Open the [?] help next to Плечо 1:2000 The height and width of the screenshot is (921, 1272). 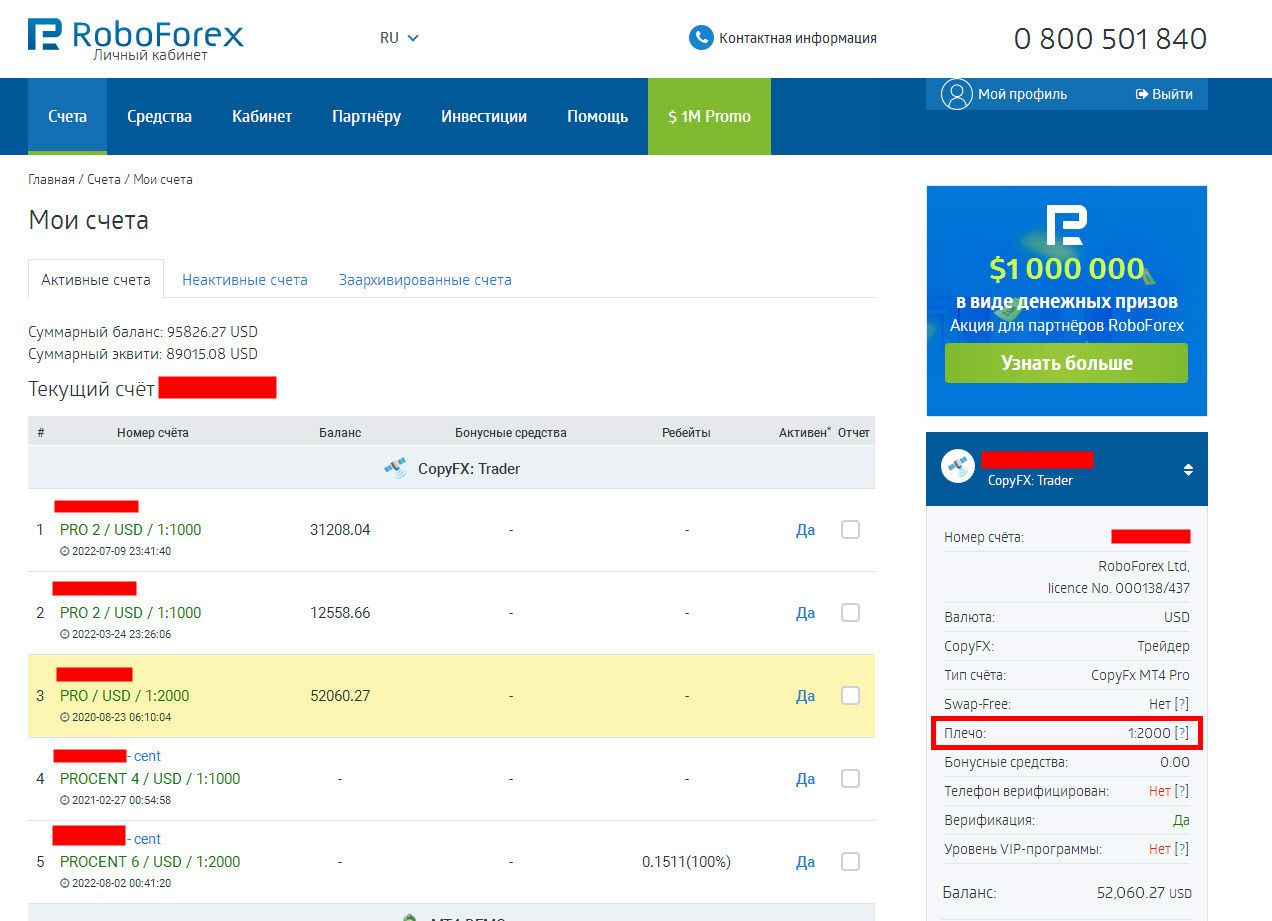point(1182,733)
